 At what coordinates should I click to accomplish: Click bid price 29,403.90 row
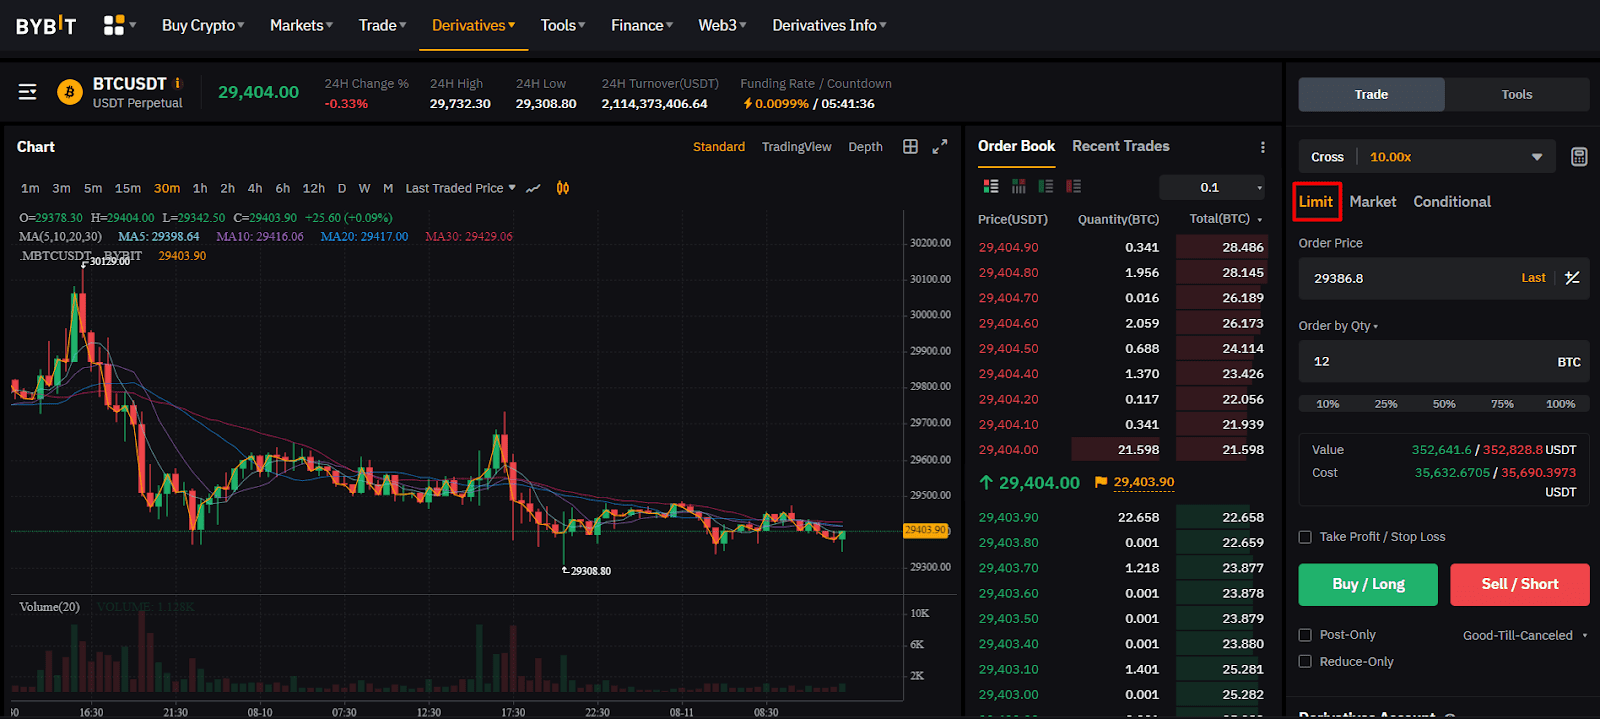1121,517
